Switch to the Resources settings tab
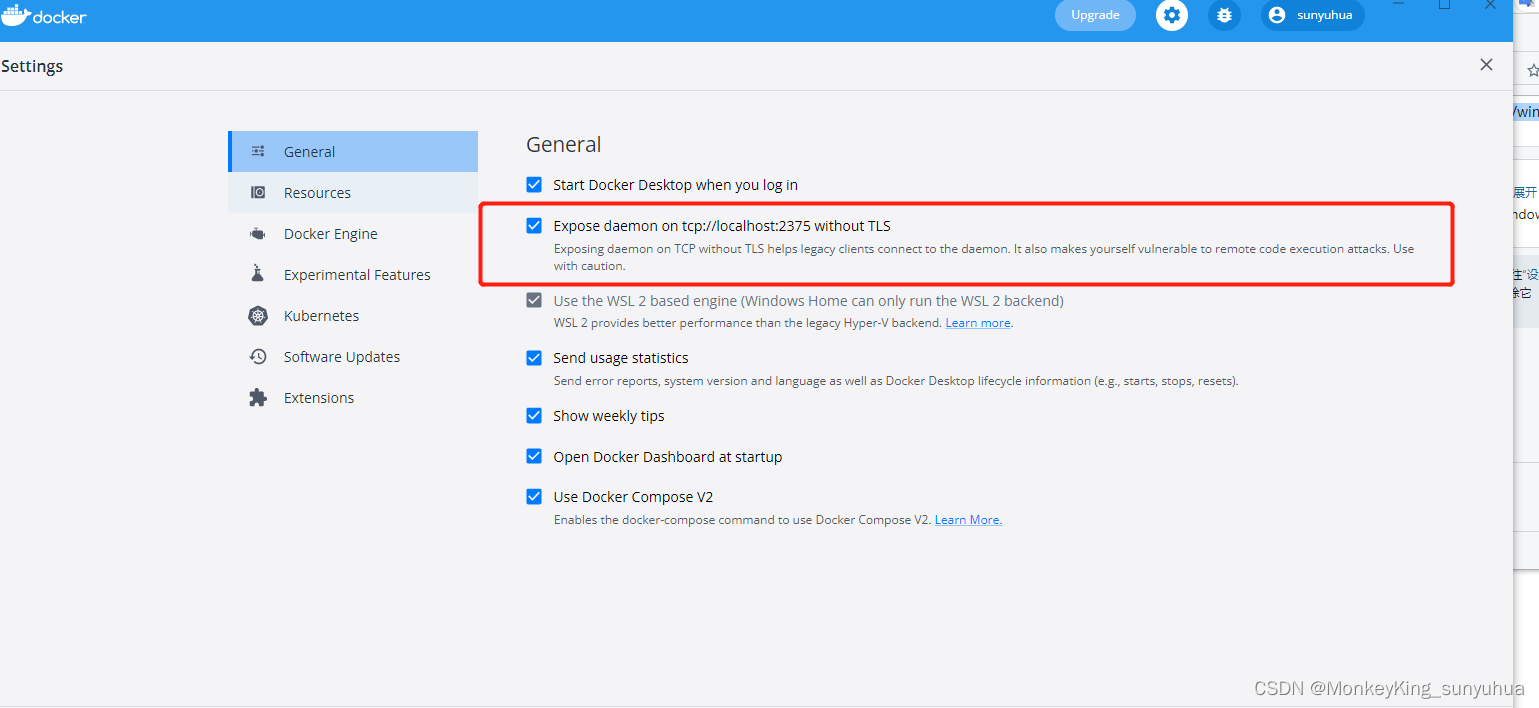The image size is (1539, 708). point(353,193)
